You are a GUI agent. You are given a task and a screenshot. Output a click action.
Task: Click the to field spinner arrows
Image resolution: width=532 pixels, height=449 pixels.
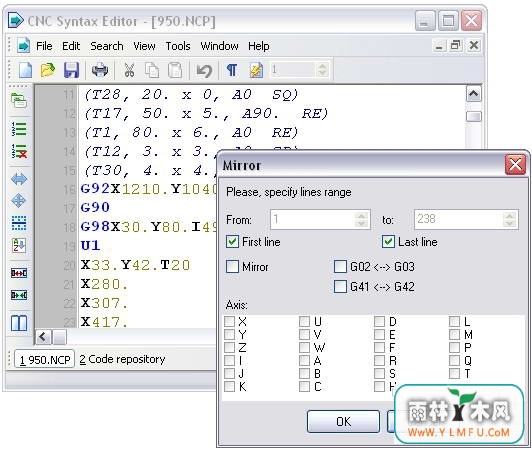click(x=510, y=219)
